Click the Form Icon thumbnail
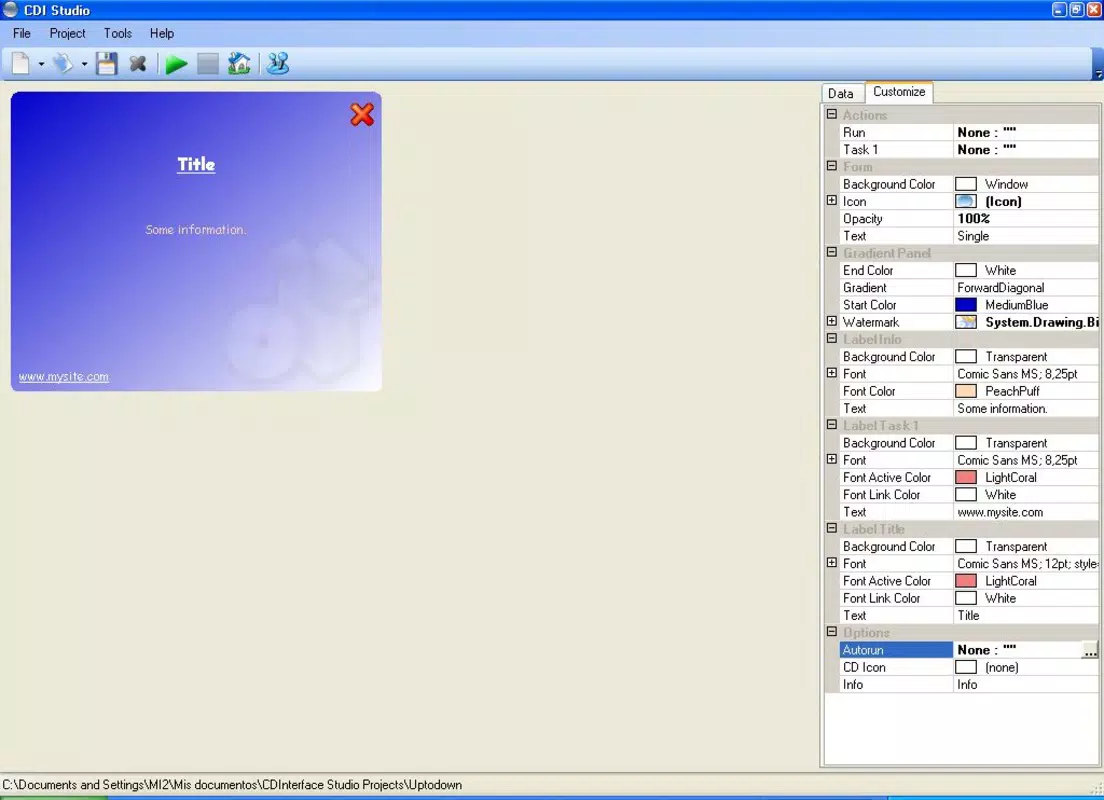 tap(966, 201)
